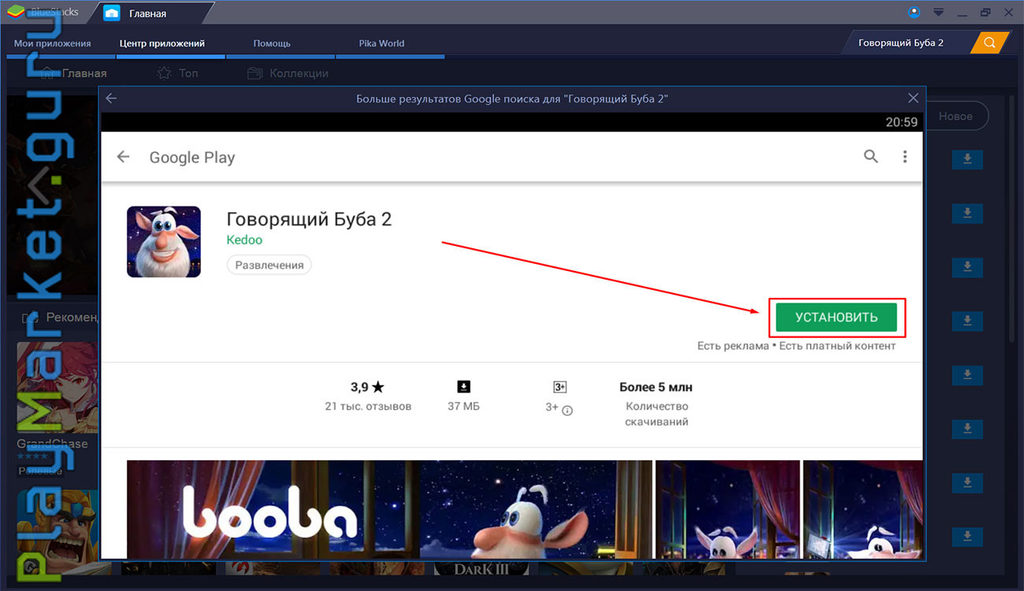The image size is (1024, 591).
Task: Click the Коллекции folder icon
Action: pos(255,73)
